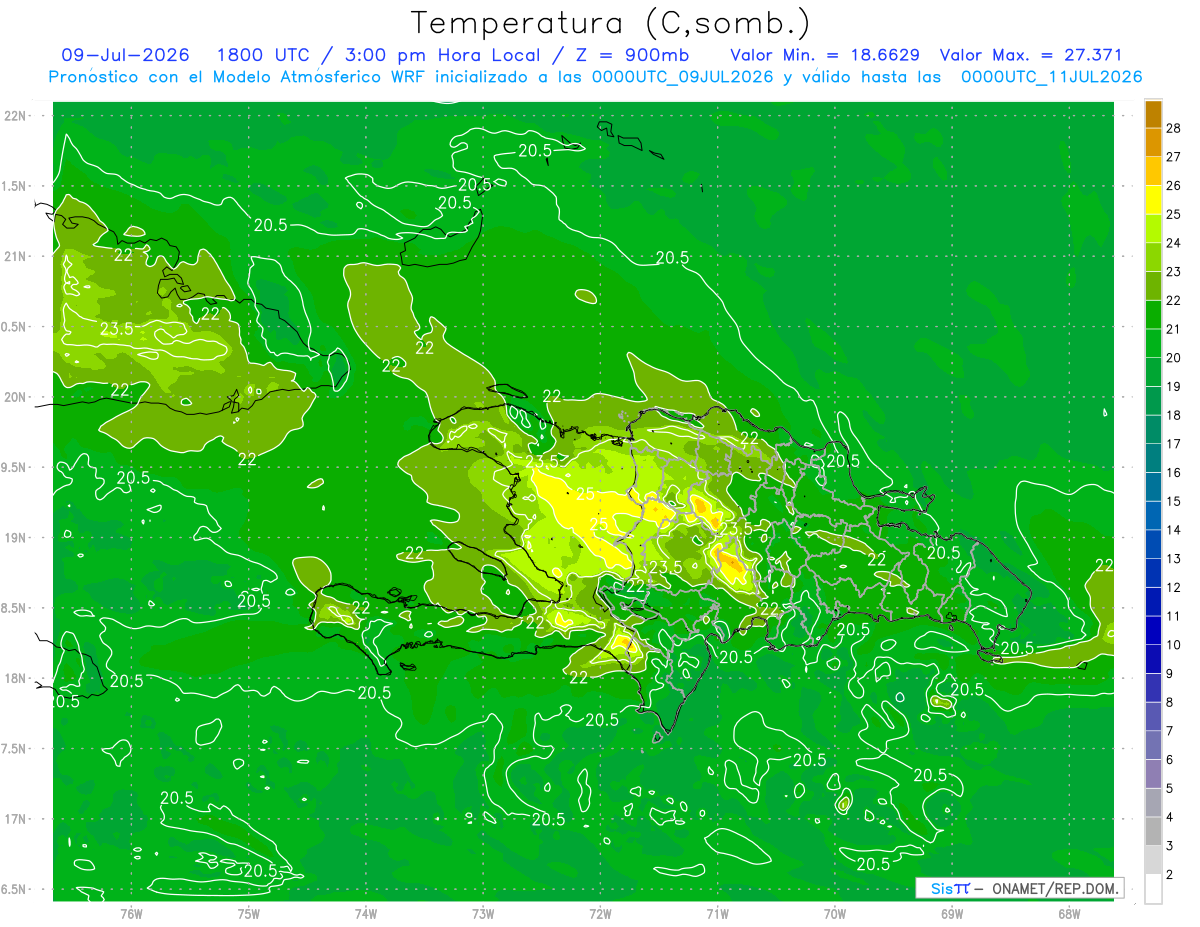Click Valor Min. = 18.6629 text

click(x=825, y=55)
